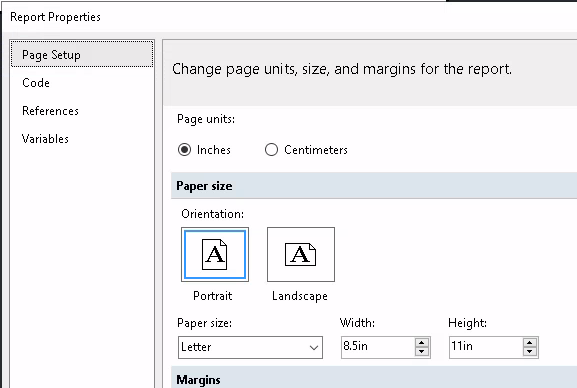Click inside the Height 11in field
This screenshot has width=577, height=388.
tap(486, 347)
